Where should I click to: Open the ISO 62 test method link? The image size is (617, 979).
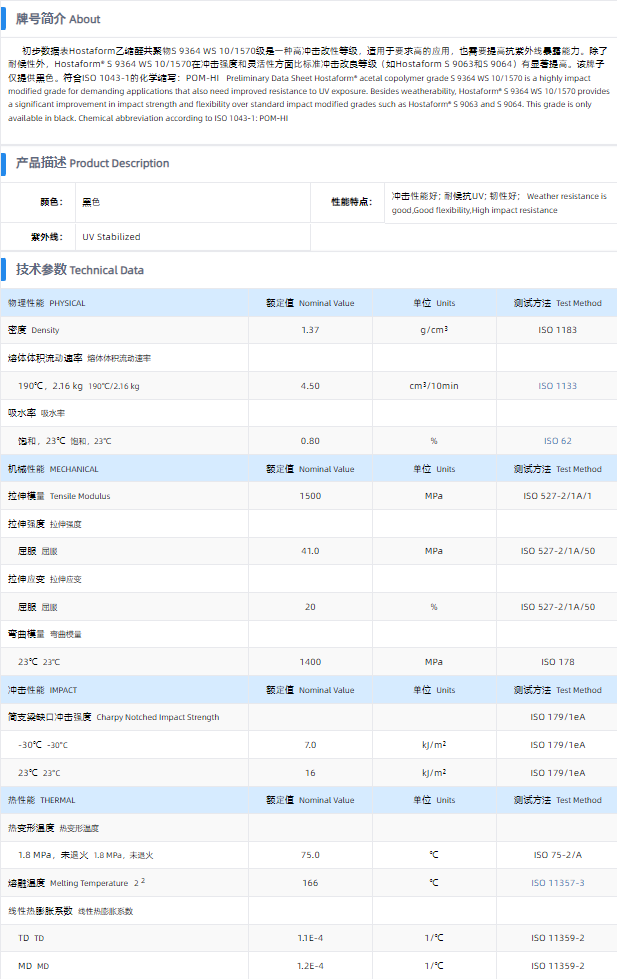click(x=558, y=441)
